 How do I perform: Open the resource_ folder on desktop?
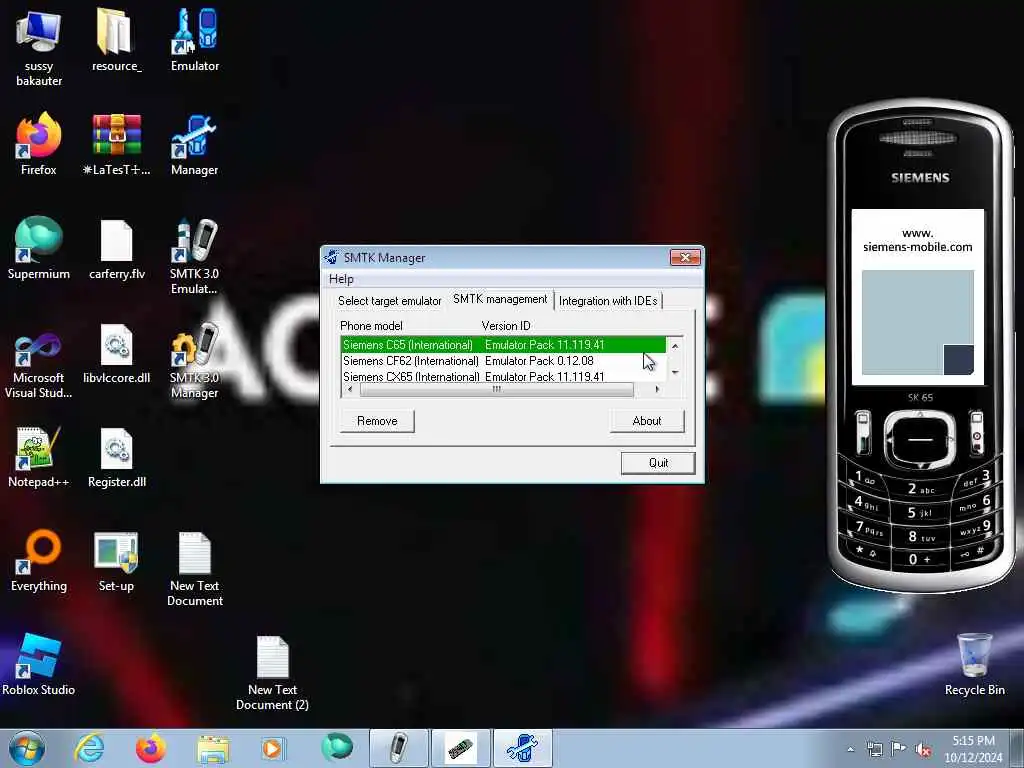pos(116,39)
